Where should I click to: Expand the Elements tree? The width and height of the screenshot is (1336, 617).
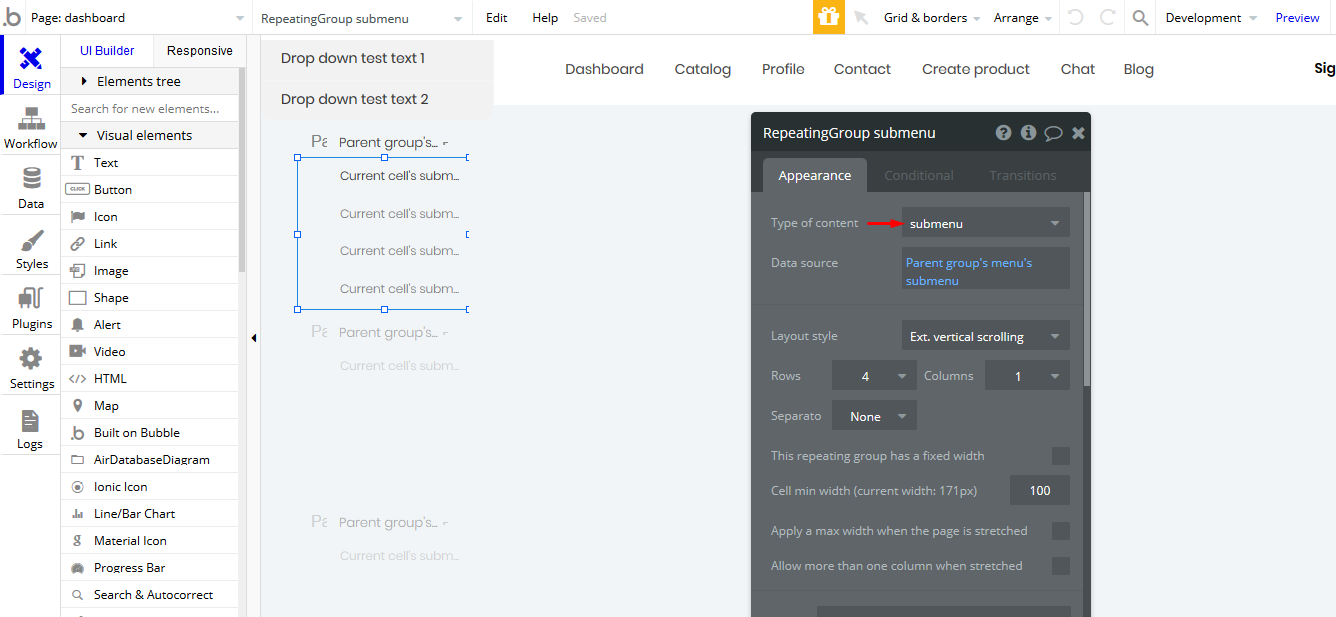click(x=150, y=81)
